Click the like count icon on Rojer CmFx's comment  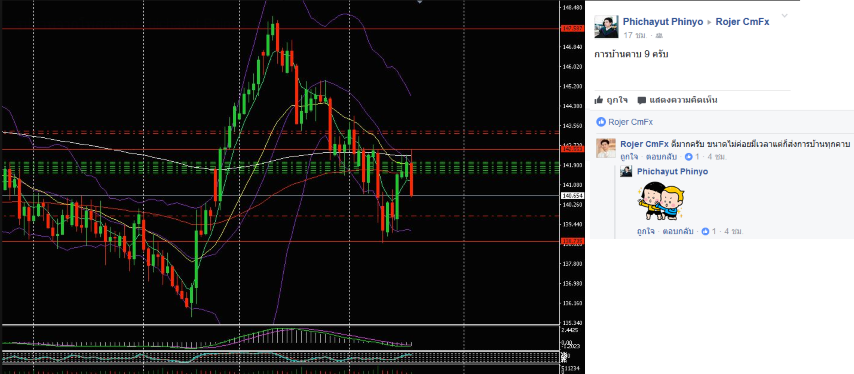[x=688, y=157]
